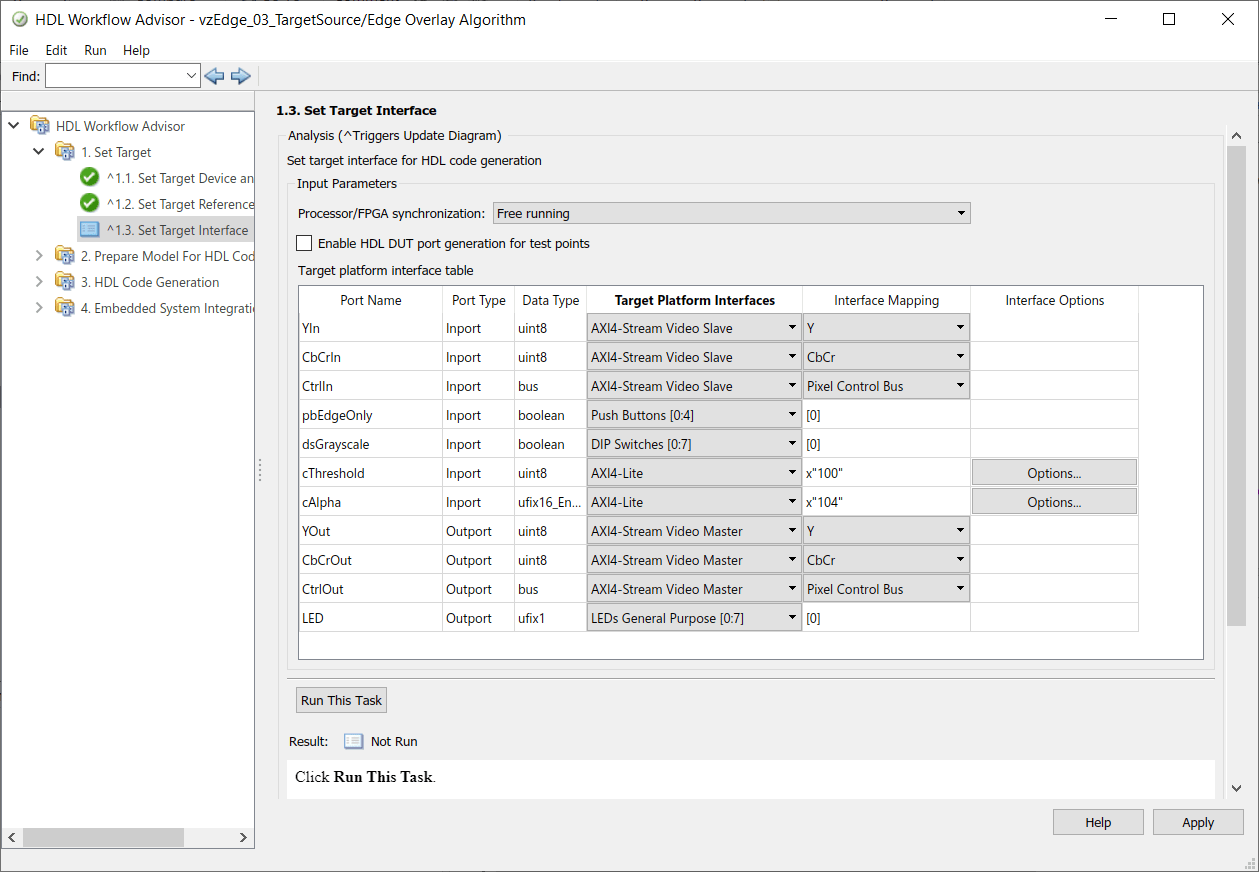Click Options button for cThreshold row
The width and height of the screenshot is (1259, 872).
[x=1054, y=473]
